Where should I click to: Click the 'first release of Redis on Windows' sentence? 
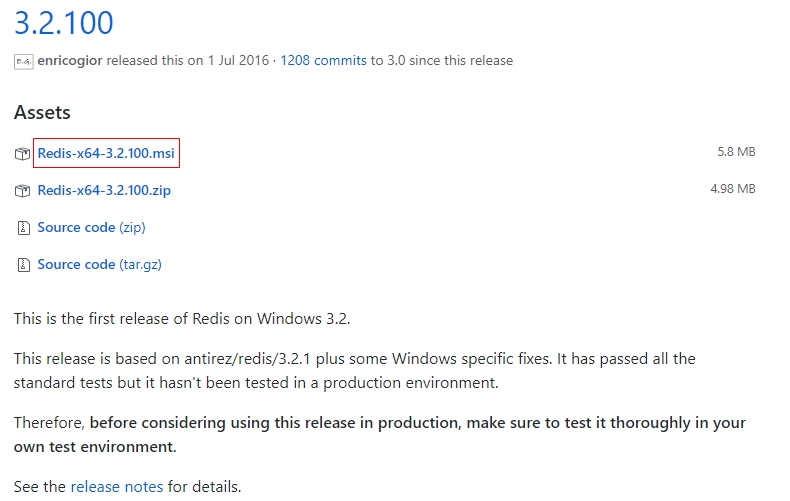click(182, 319)
